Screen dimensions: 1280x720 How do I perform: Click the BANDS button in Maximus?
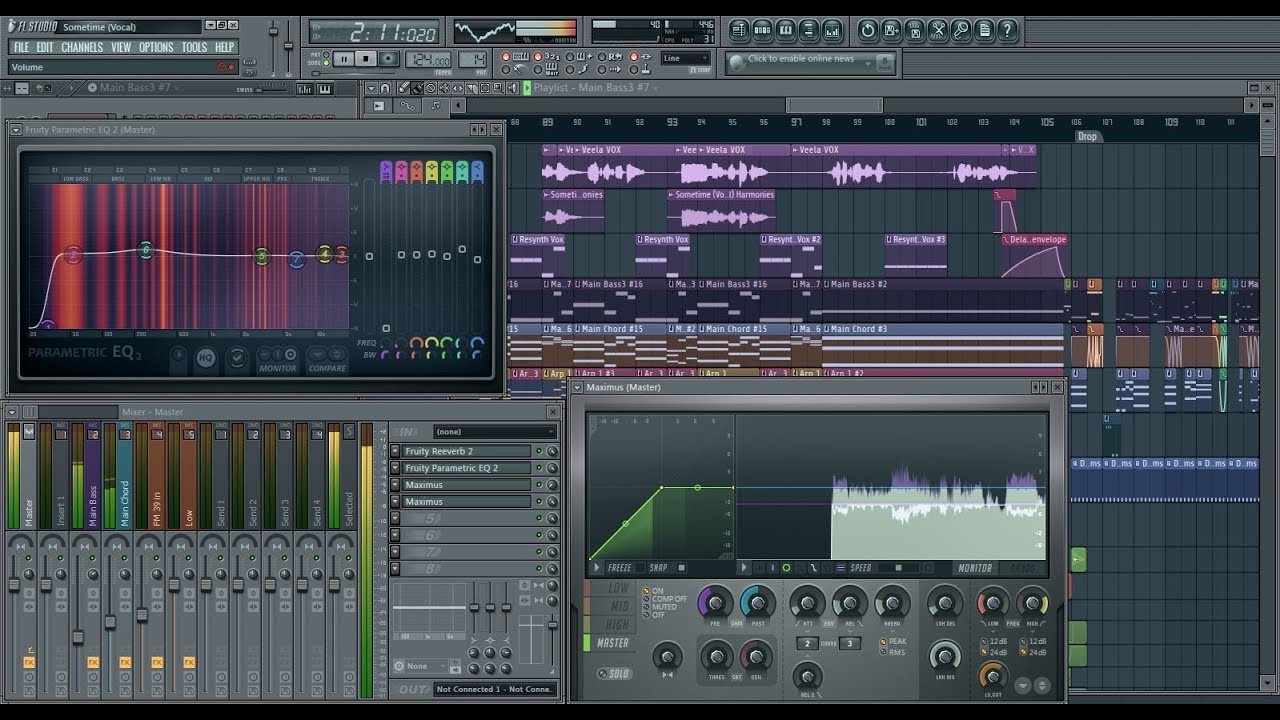point(1023,568)
